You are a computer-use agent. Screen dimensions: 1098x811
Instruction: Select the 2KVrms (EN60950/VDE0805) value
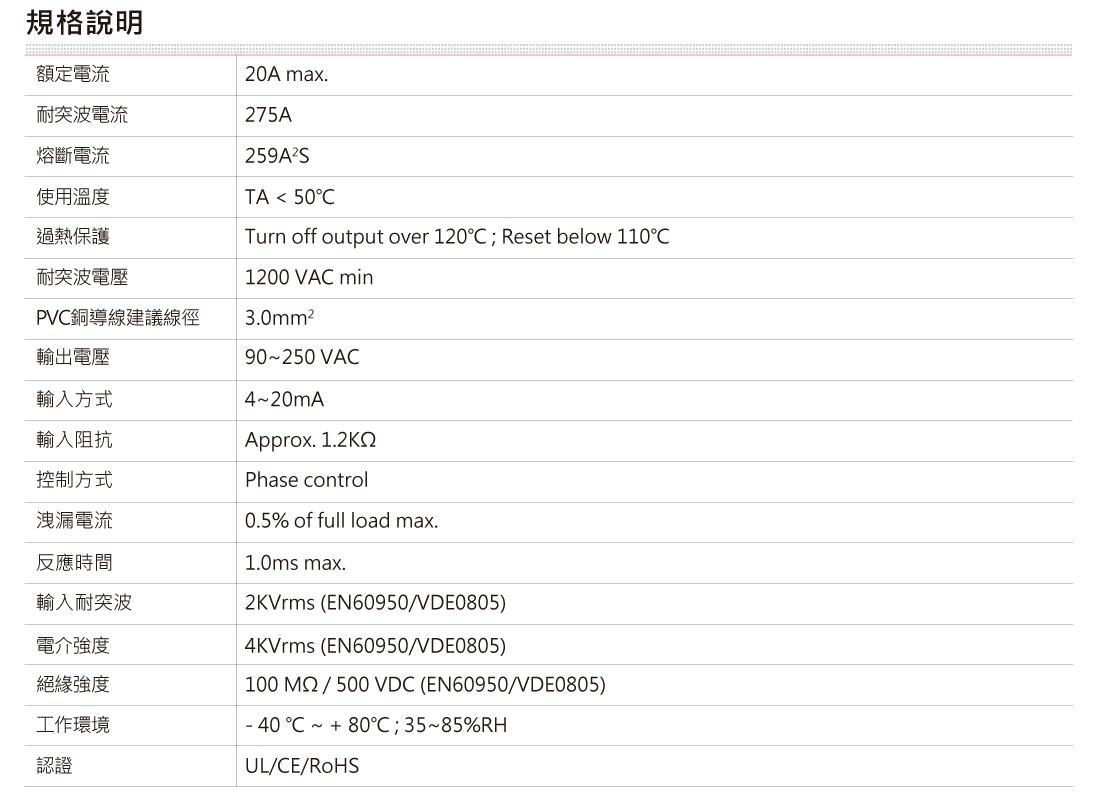point(375,604)
